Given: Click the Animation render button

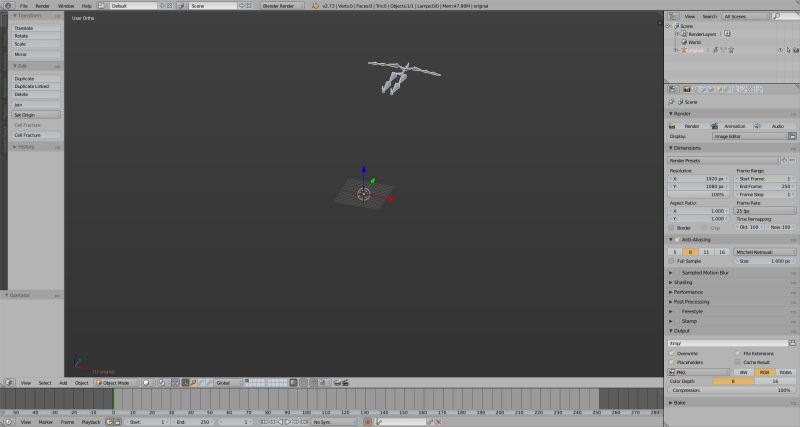Looking at the screenshot, I should (x=730, y=126).
